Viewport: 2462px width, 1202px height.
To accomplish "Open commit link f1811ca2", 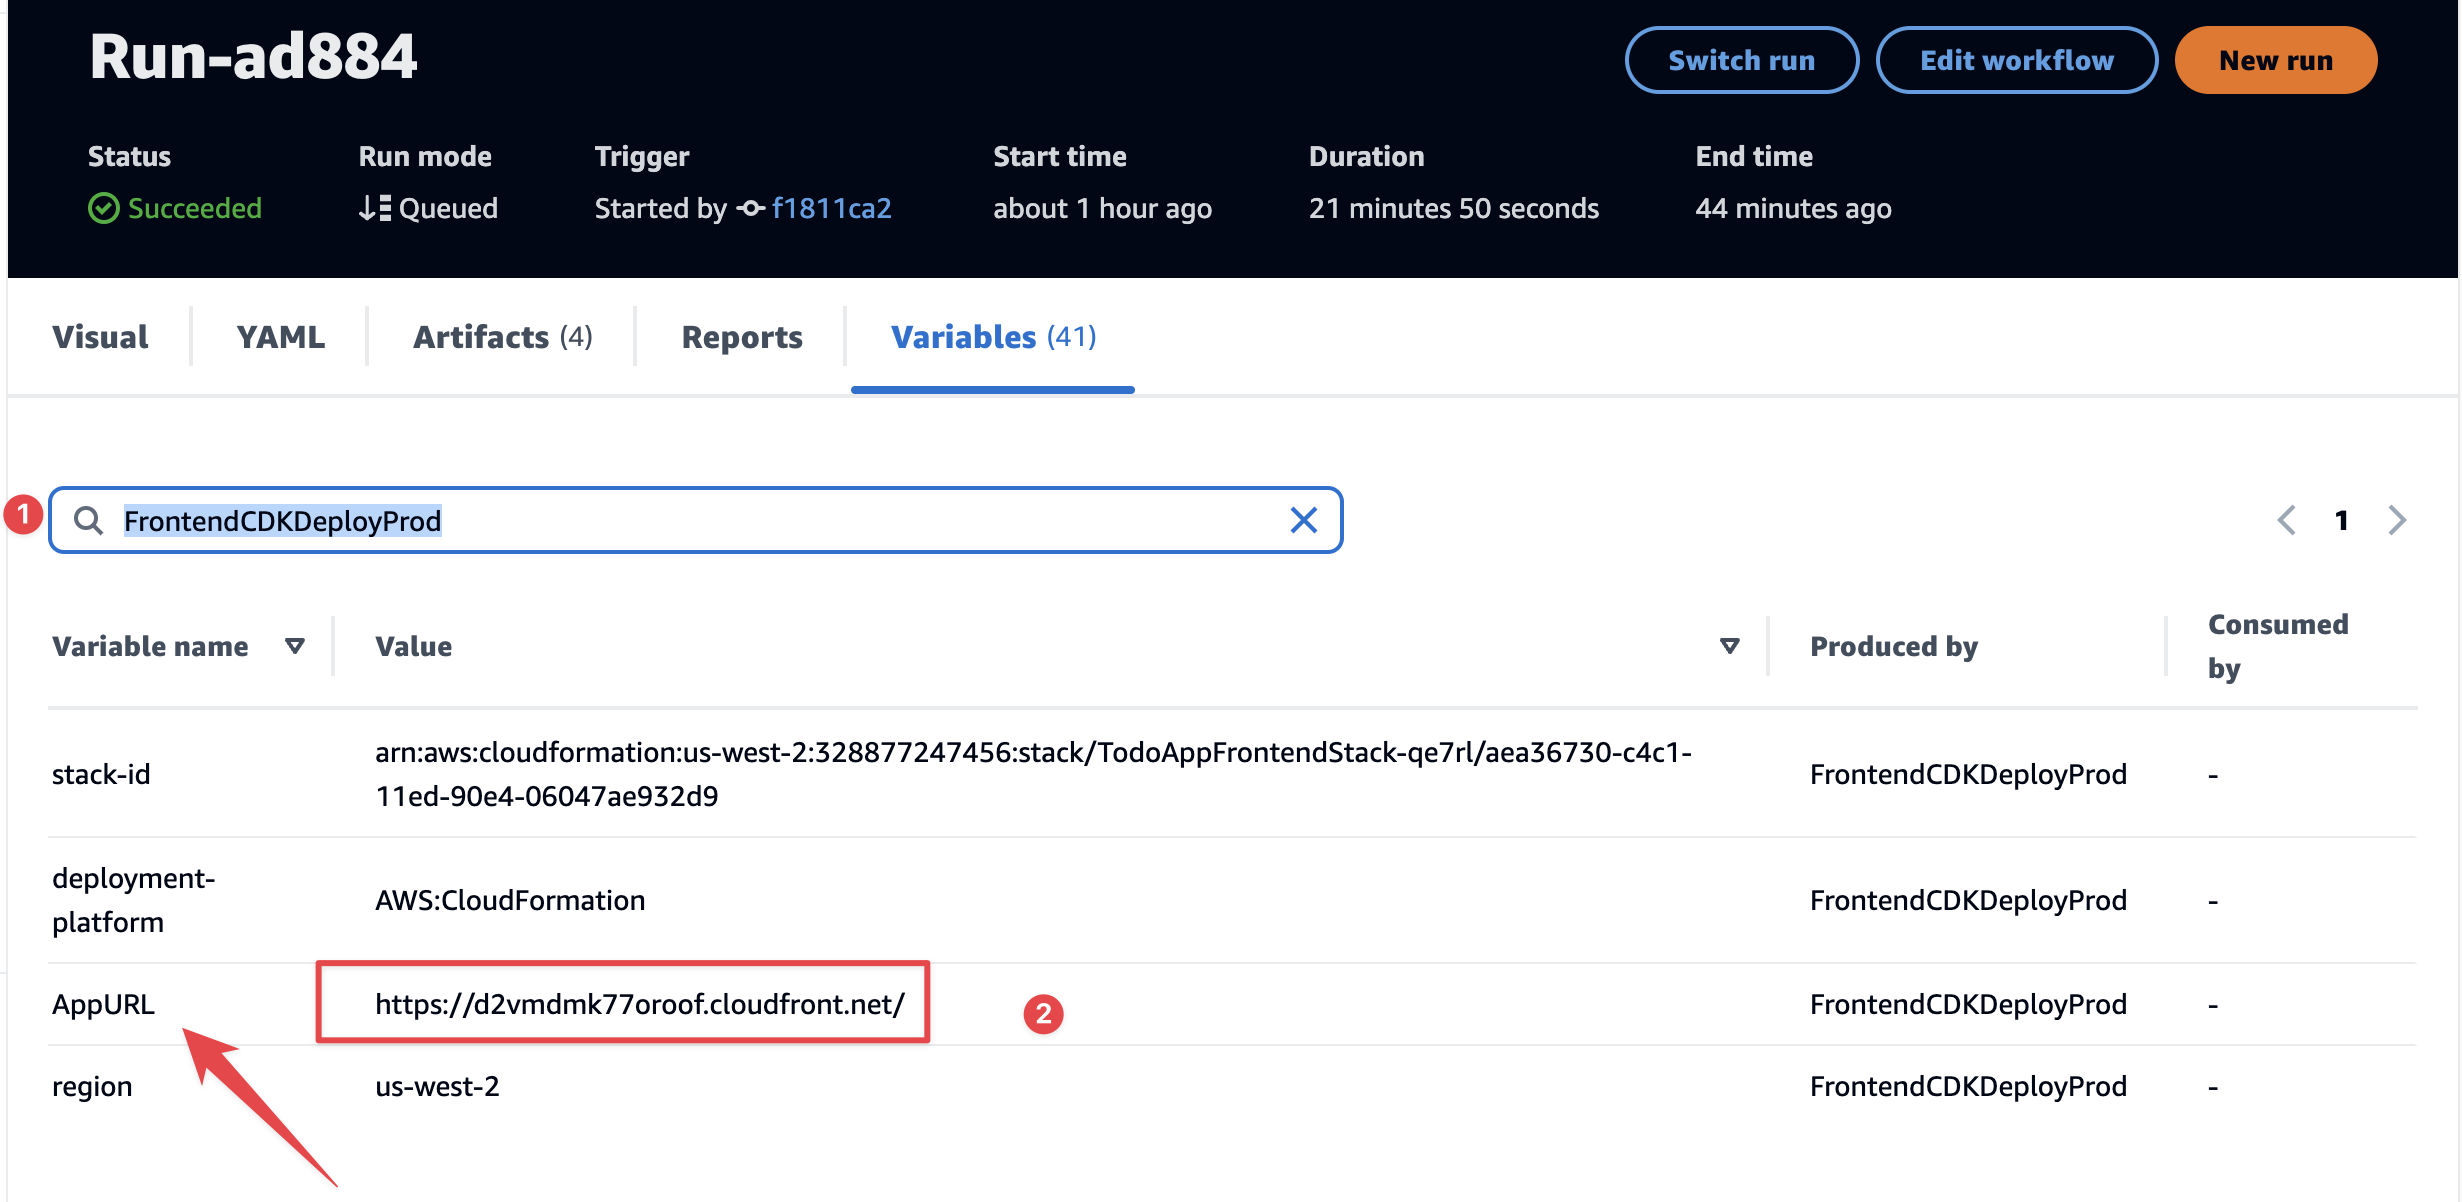I will click(x=831, y=208).
